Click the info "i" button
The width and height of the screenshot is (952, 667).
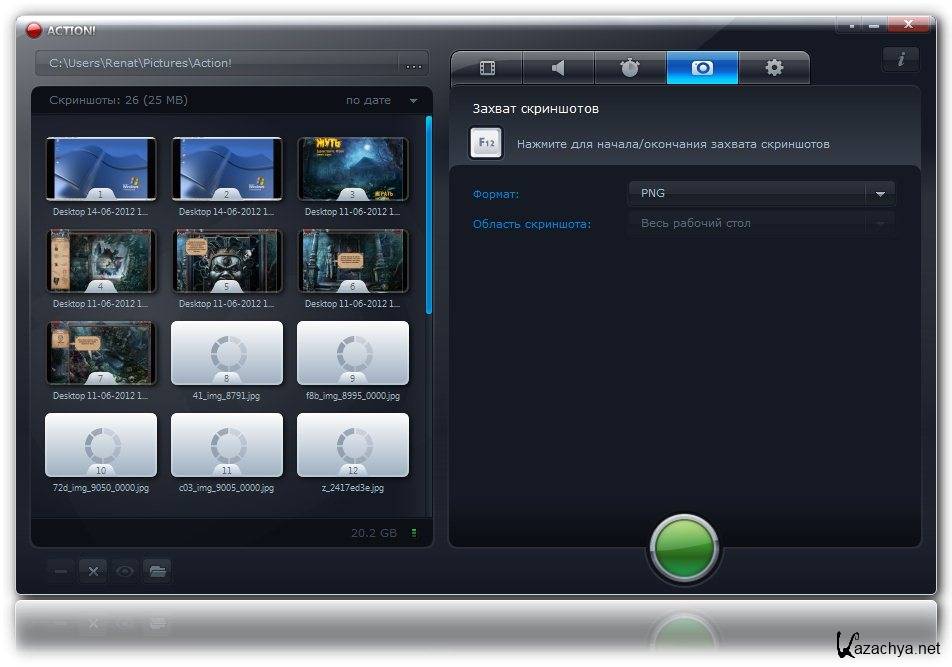(900, 60)
